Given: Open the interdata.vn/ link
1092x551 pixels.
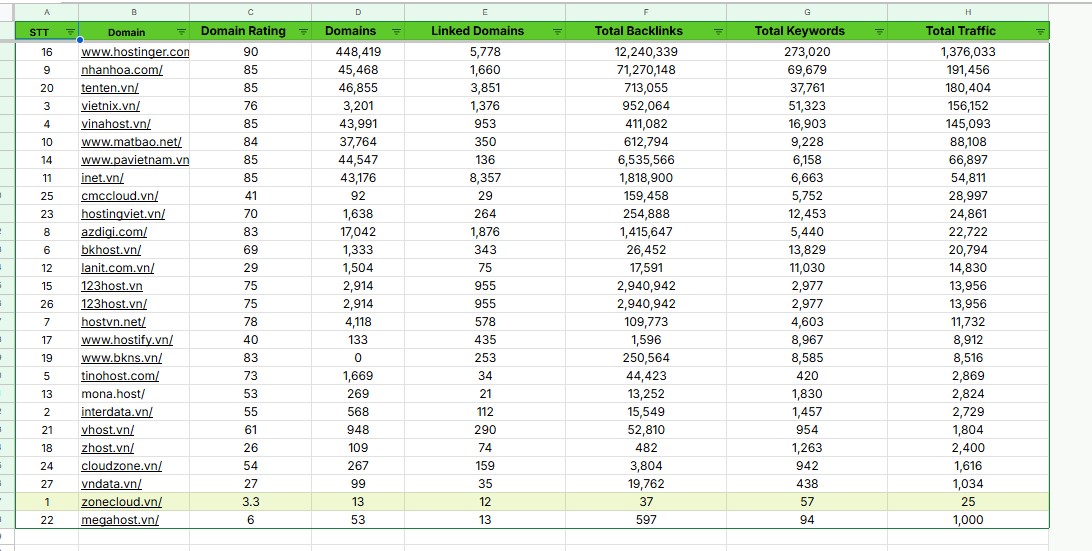Looking at the screenshot, I should (117, 412).
